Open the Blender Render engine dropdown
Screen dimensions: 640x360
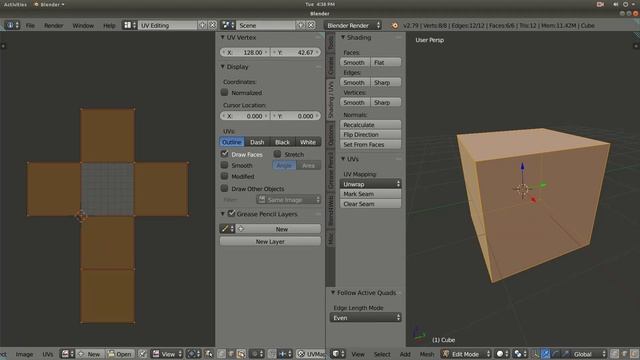coord(353,25)
